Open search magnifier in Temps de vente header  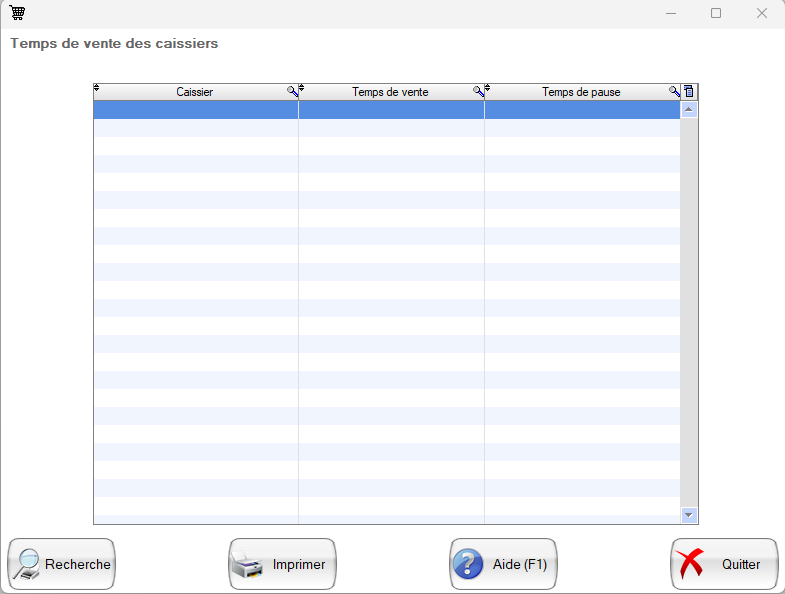coord(479,92)
